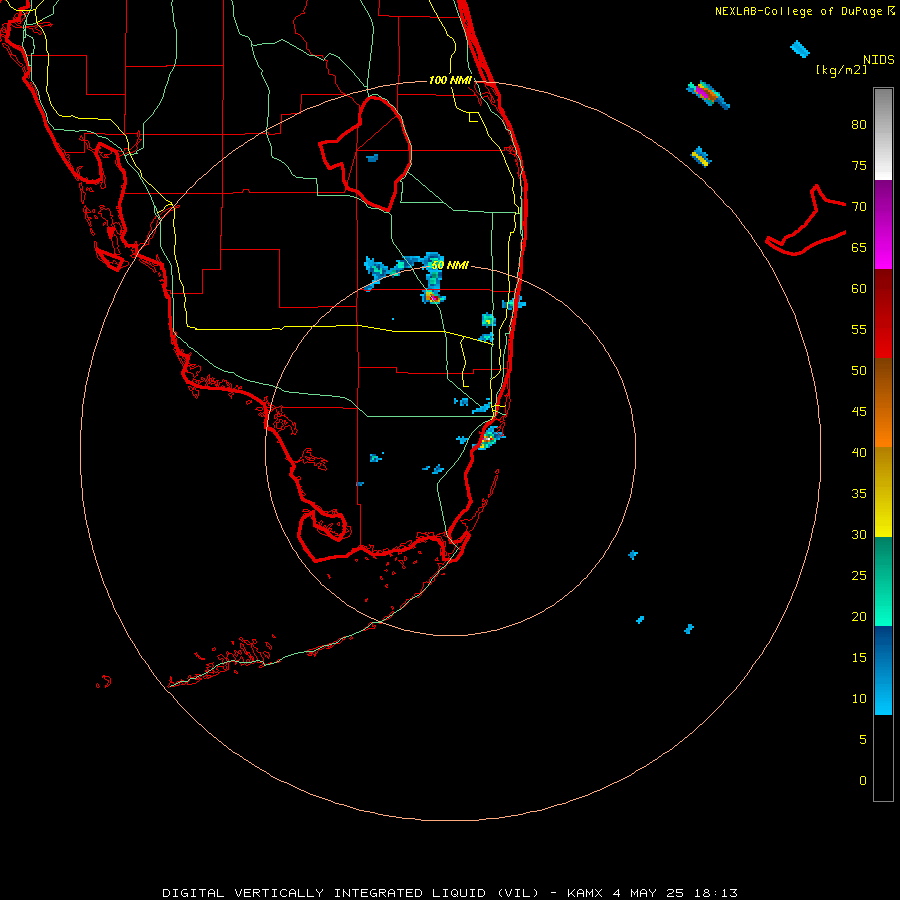
Task: Click the [kg/m2] units label
Action: (x=841, y=70)
